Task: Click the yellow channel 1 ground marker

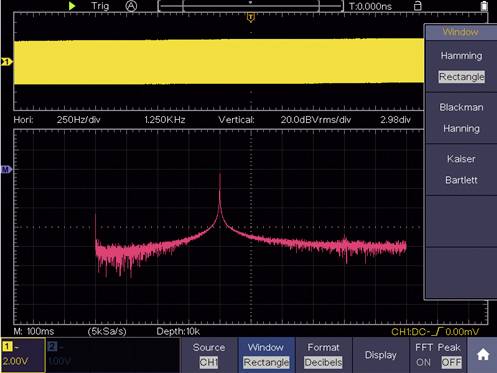Action: pyautogui.click(x=6, y=62)
